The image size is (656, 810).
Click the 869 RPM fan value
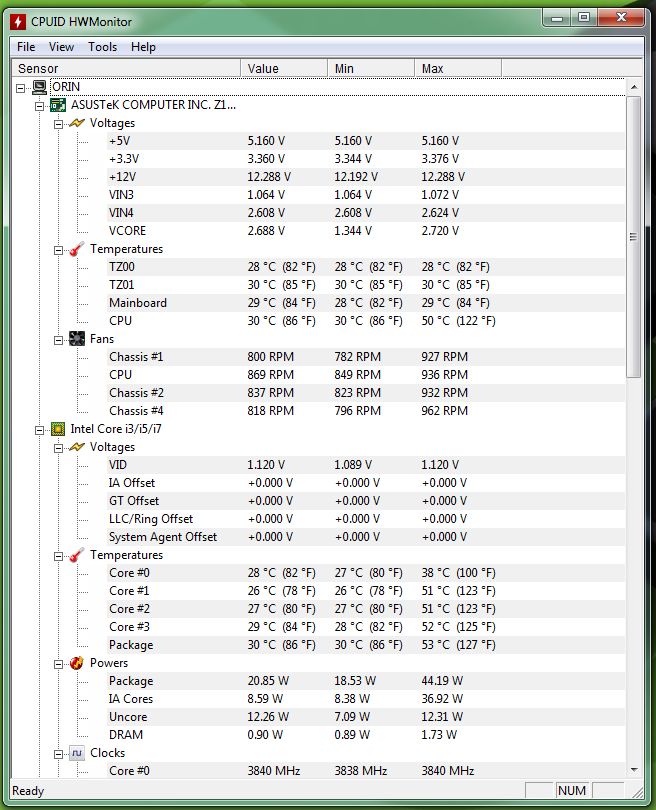[x=271, y=375]
